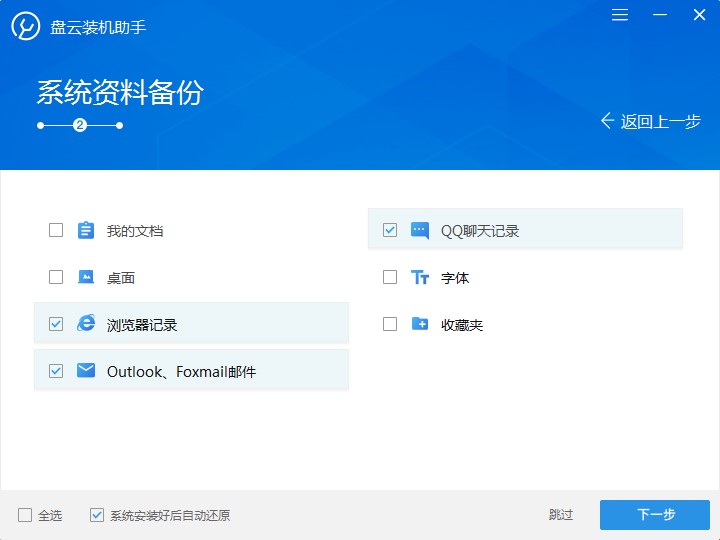This screenshot has width=720, height=540.
Task: Enable the 我的文档 checkbox
Action: (56, 231)
